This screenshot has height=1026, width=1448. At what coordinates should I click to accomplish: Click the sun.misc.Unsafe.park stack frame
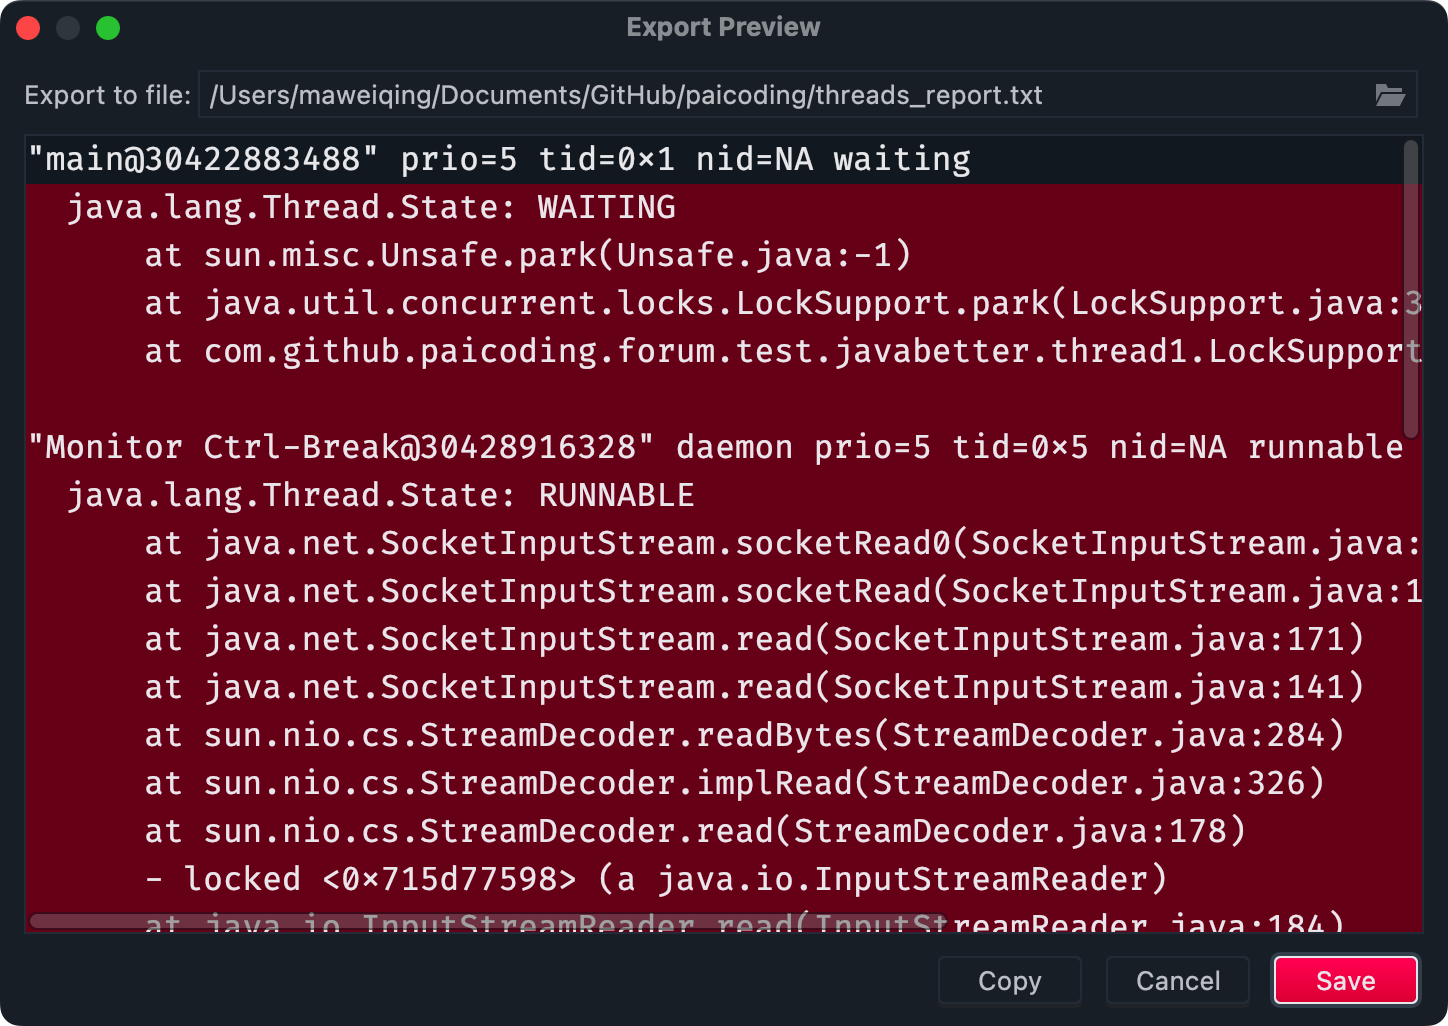[527, 255]
